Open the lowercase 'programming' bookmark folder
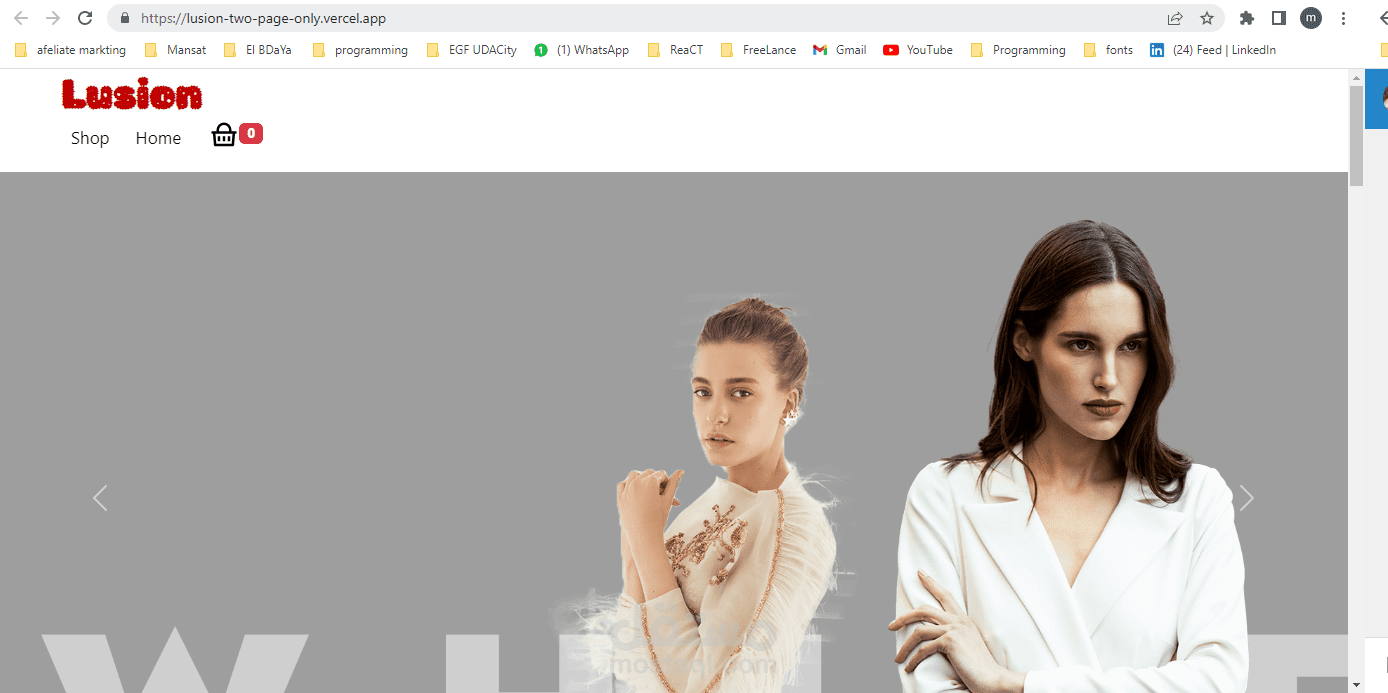Image resolution: width=1388 pixels, height=693 pixels. click(x=360, y=50)
